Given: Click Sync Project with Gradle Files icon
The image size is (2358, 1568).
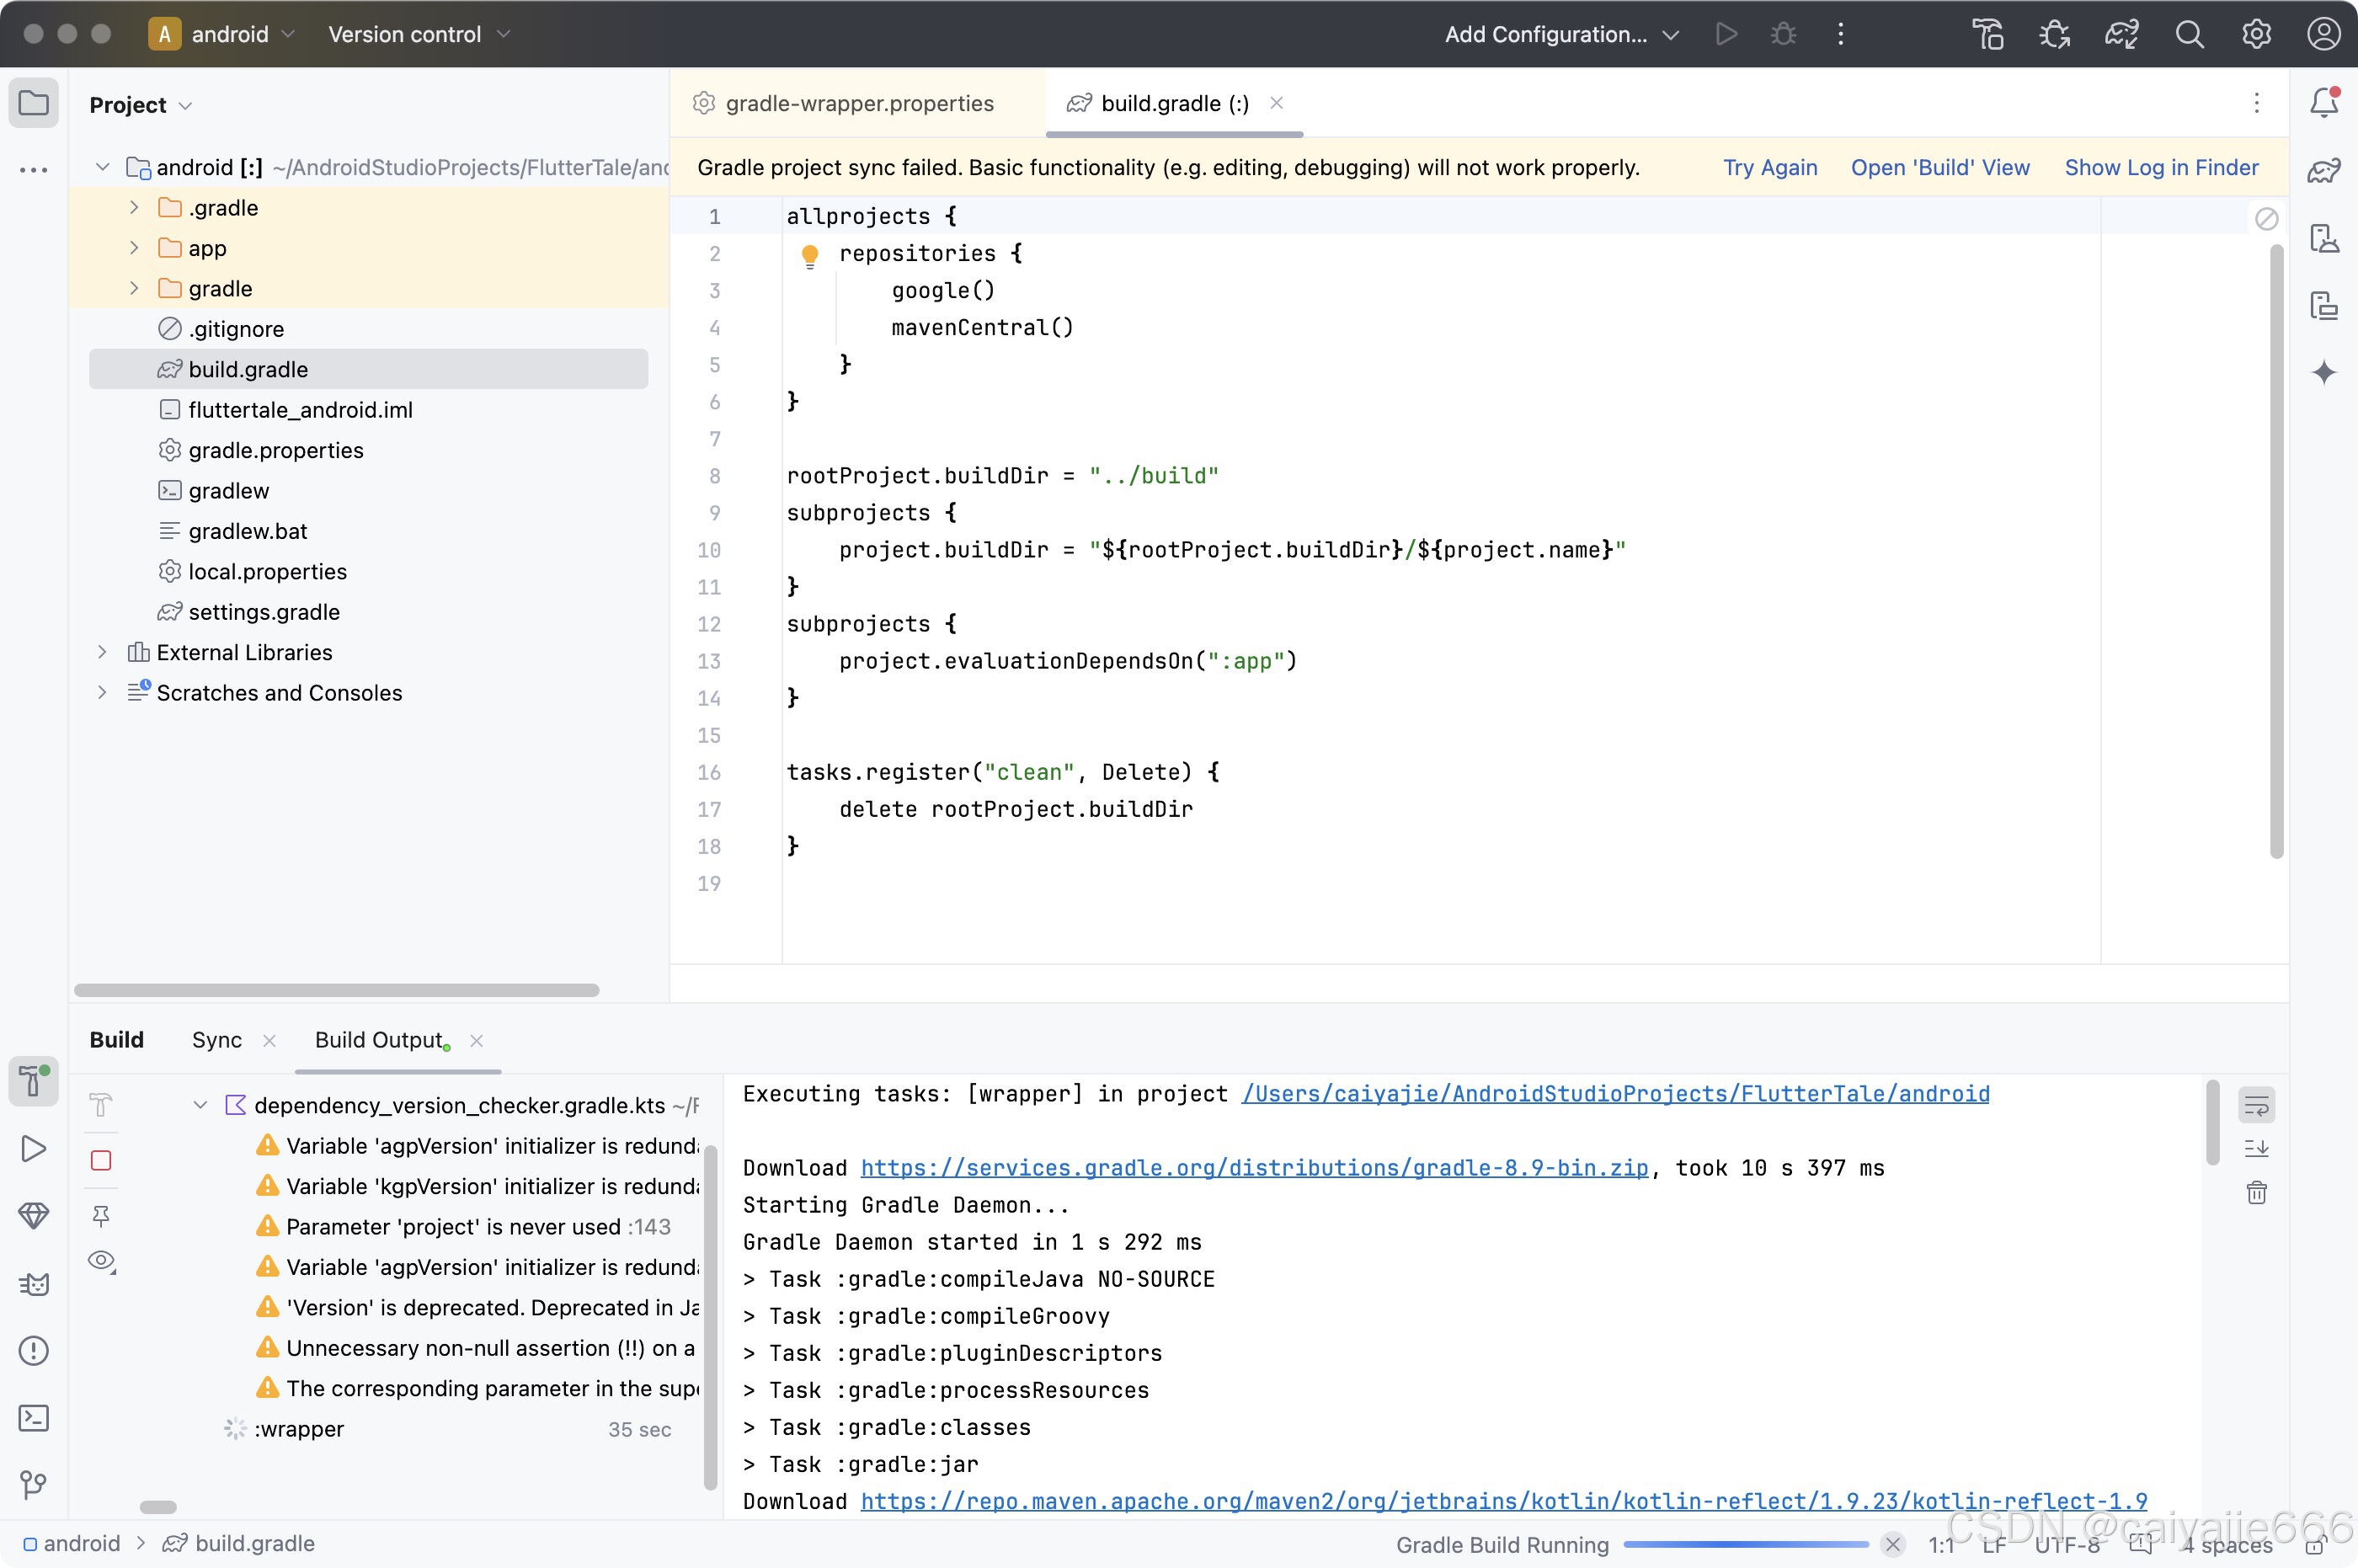Looking at the screenshot, I should (x=2121, y=35).
